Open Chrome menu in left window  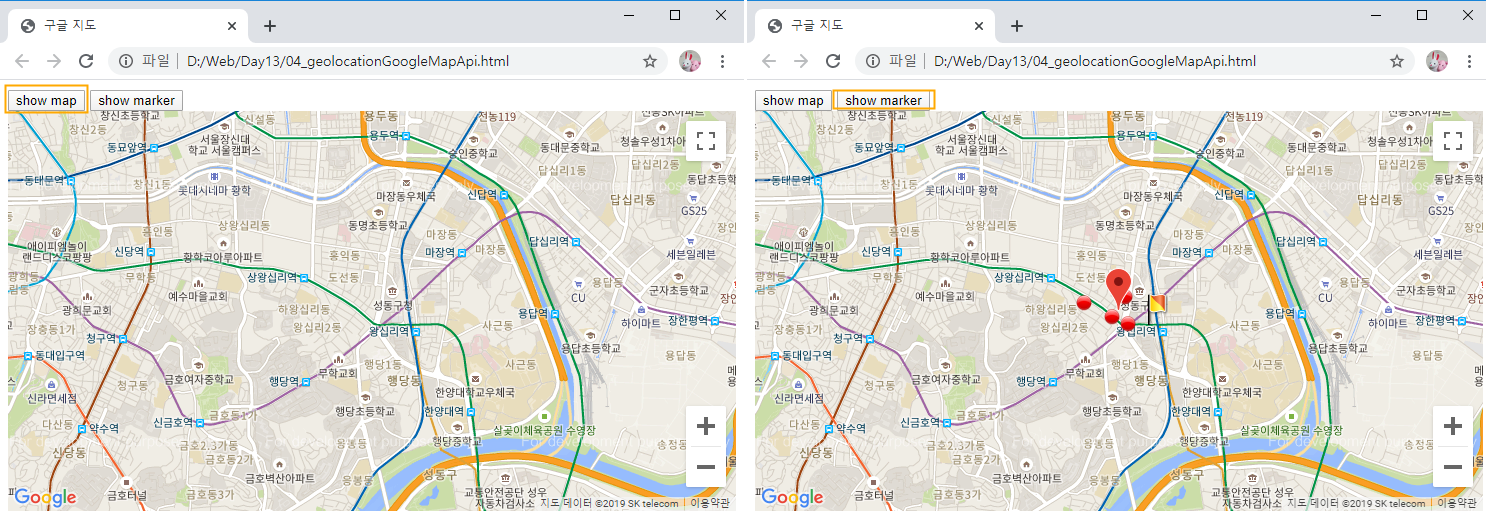coord(722,61)
